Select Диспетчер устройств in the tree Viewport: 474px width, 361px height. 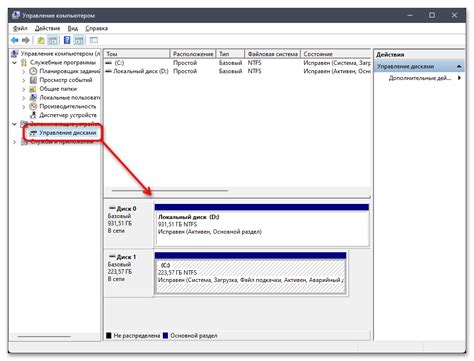click(68, 115)
